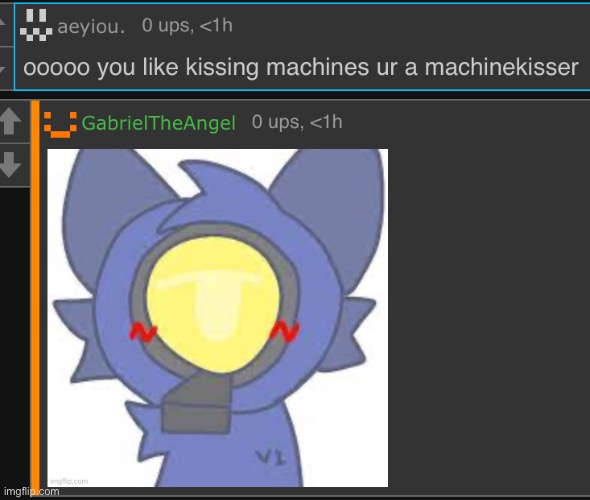Downvote the aeyiou. machinekisser comment
The image size is (590, 500).
tap(3, 68)
